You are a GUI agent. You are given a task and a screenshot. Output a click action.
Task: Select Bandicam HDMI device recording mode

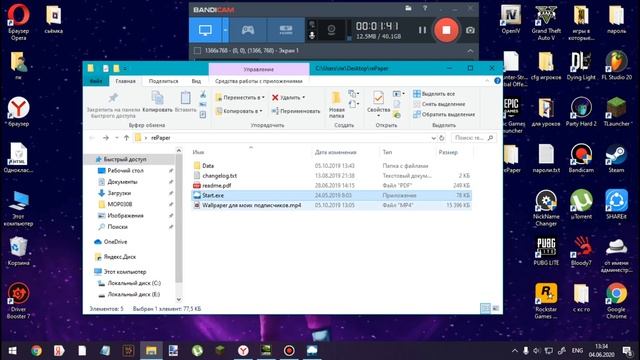point(286,30)
